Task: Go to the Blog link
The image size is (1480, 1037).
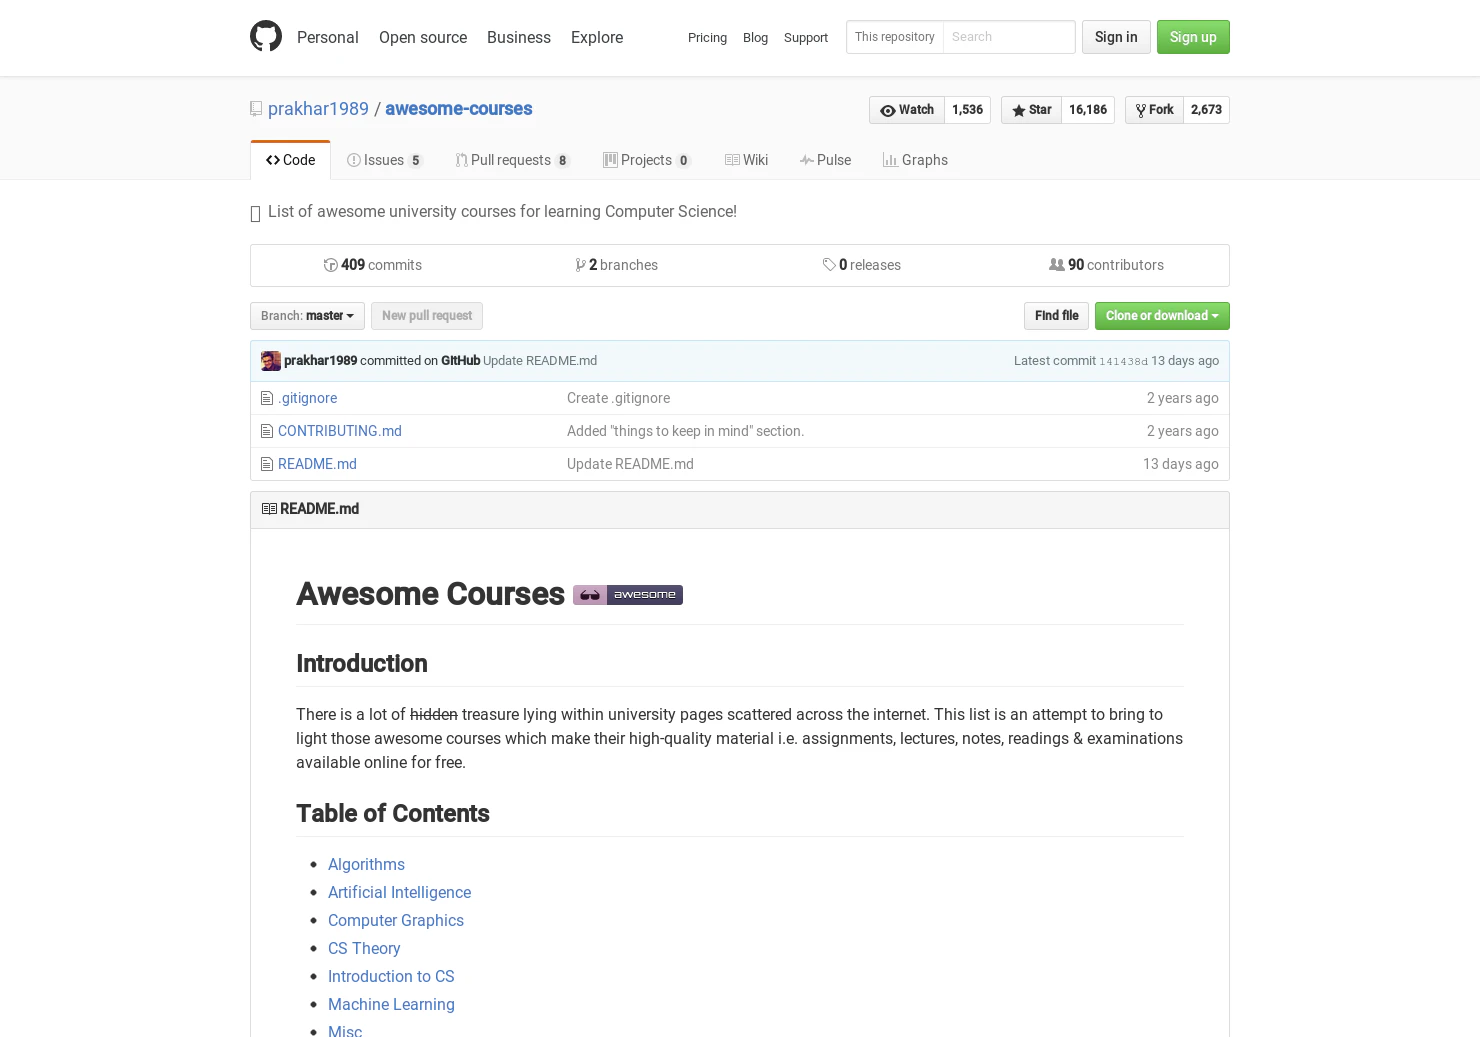Action: (755, 38)
